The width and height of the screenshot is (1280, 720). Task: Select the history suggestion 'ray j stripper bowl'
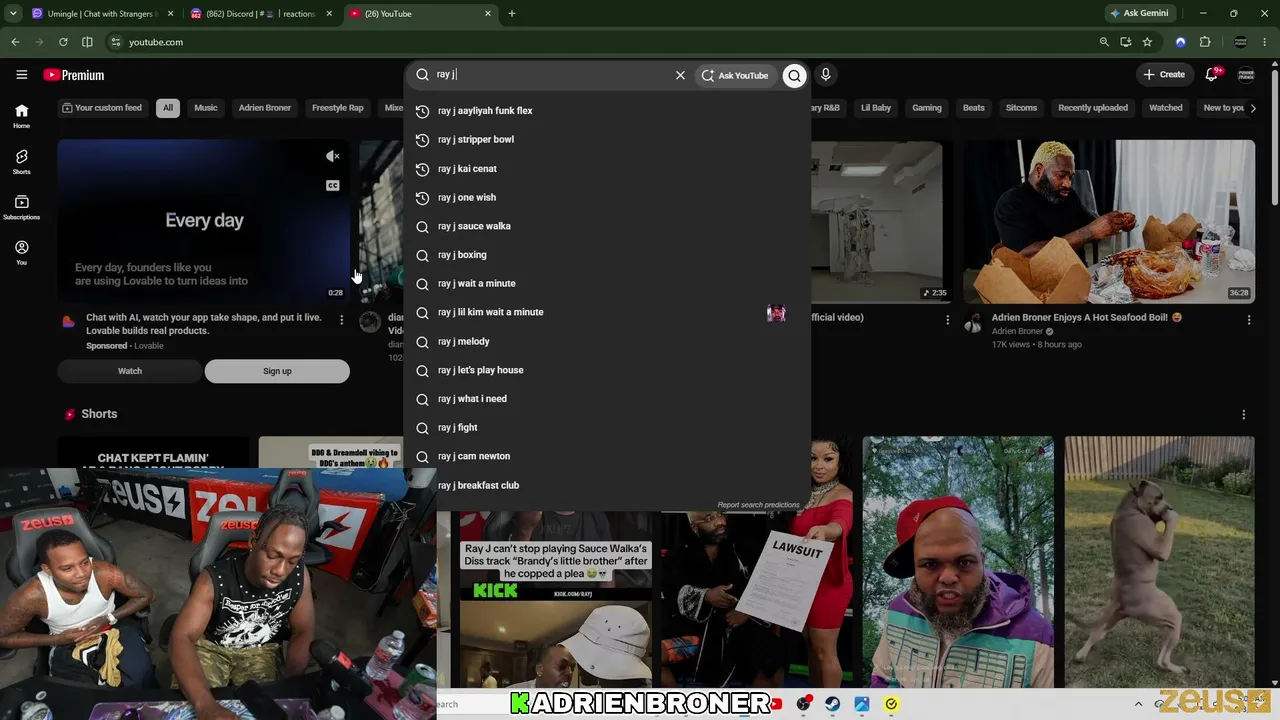point(608,140)
